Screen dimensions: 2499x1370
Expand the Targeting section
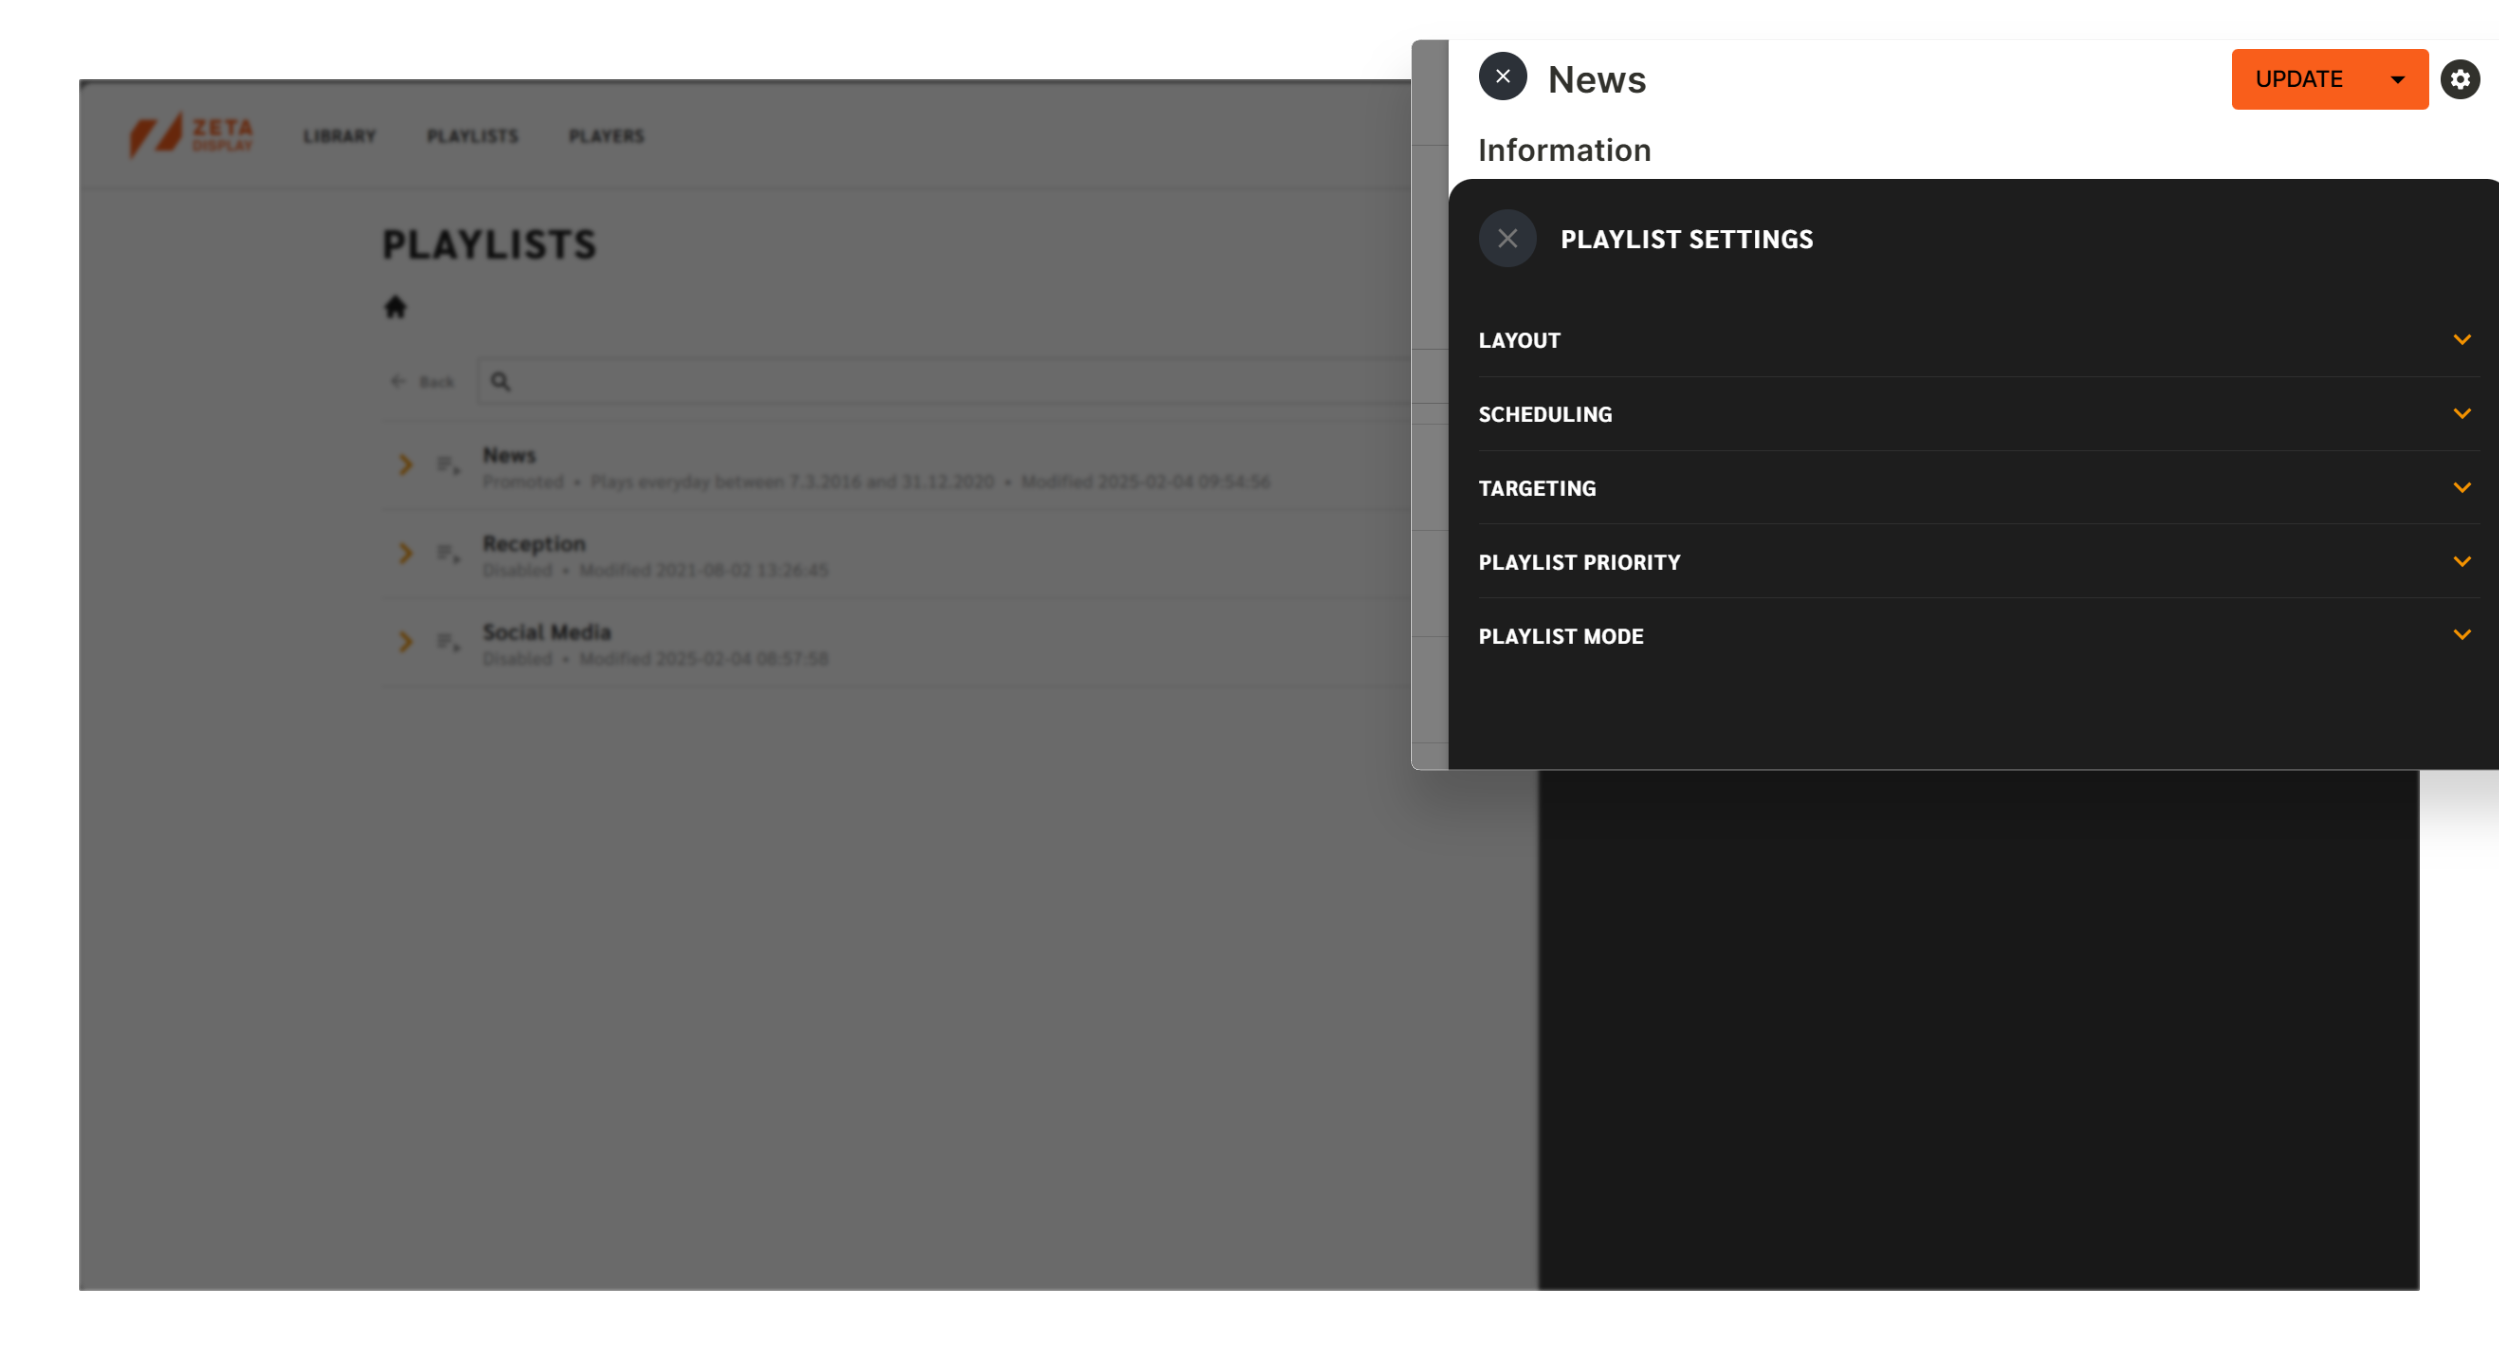(x=1978, y=488)
